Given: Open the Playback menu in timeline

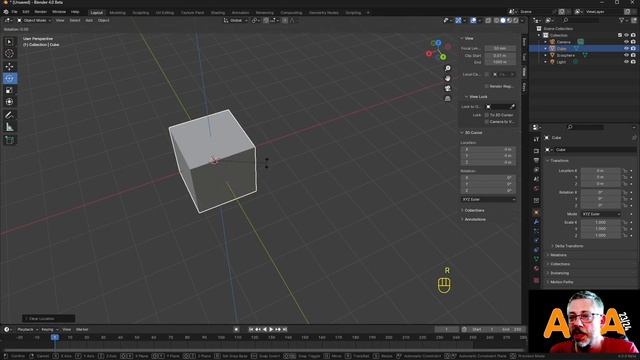Looking at the screenshot, I should tap(27, 329).
